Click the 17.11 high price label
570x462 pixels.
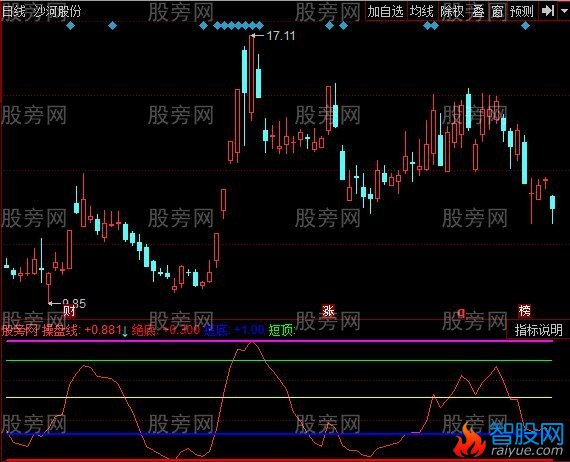tap(281, 36)
